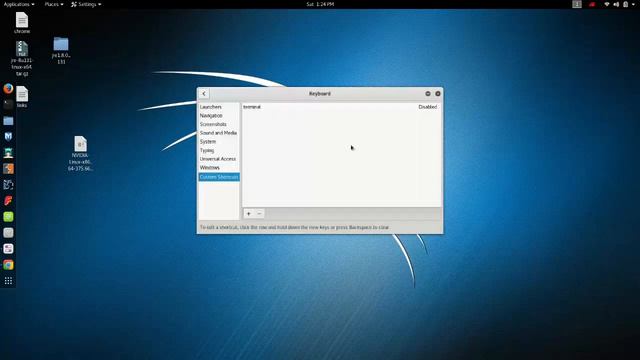Open the volume icon in the top bar

coord(616,4)
